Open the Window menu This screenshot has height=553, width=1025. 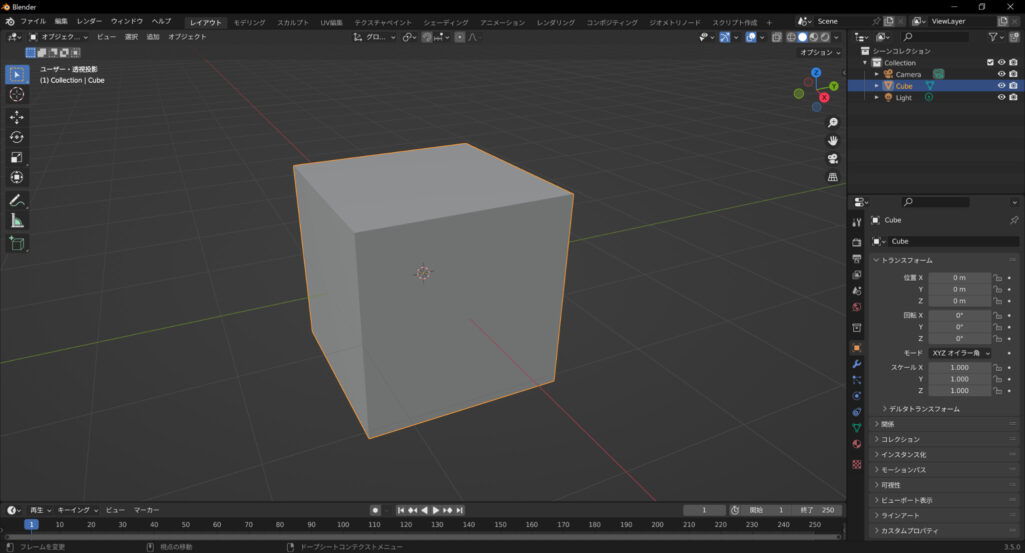point(126,22)
